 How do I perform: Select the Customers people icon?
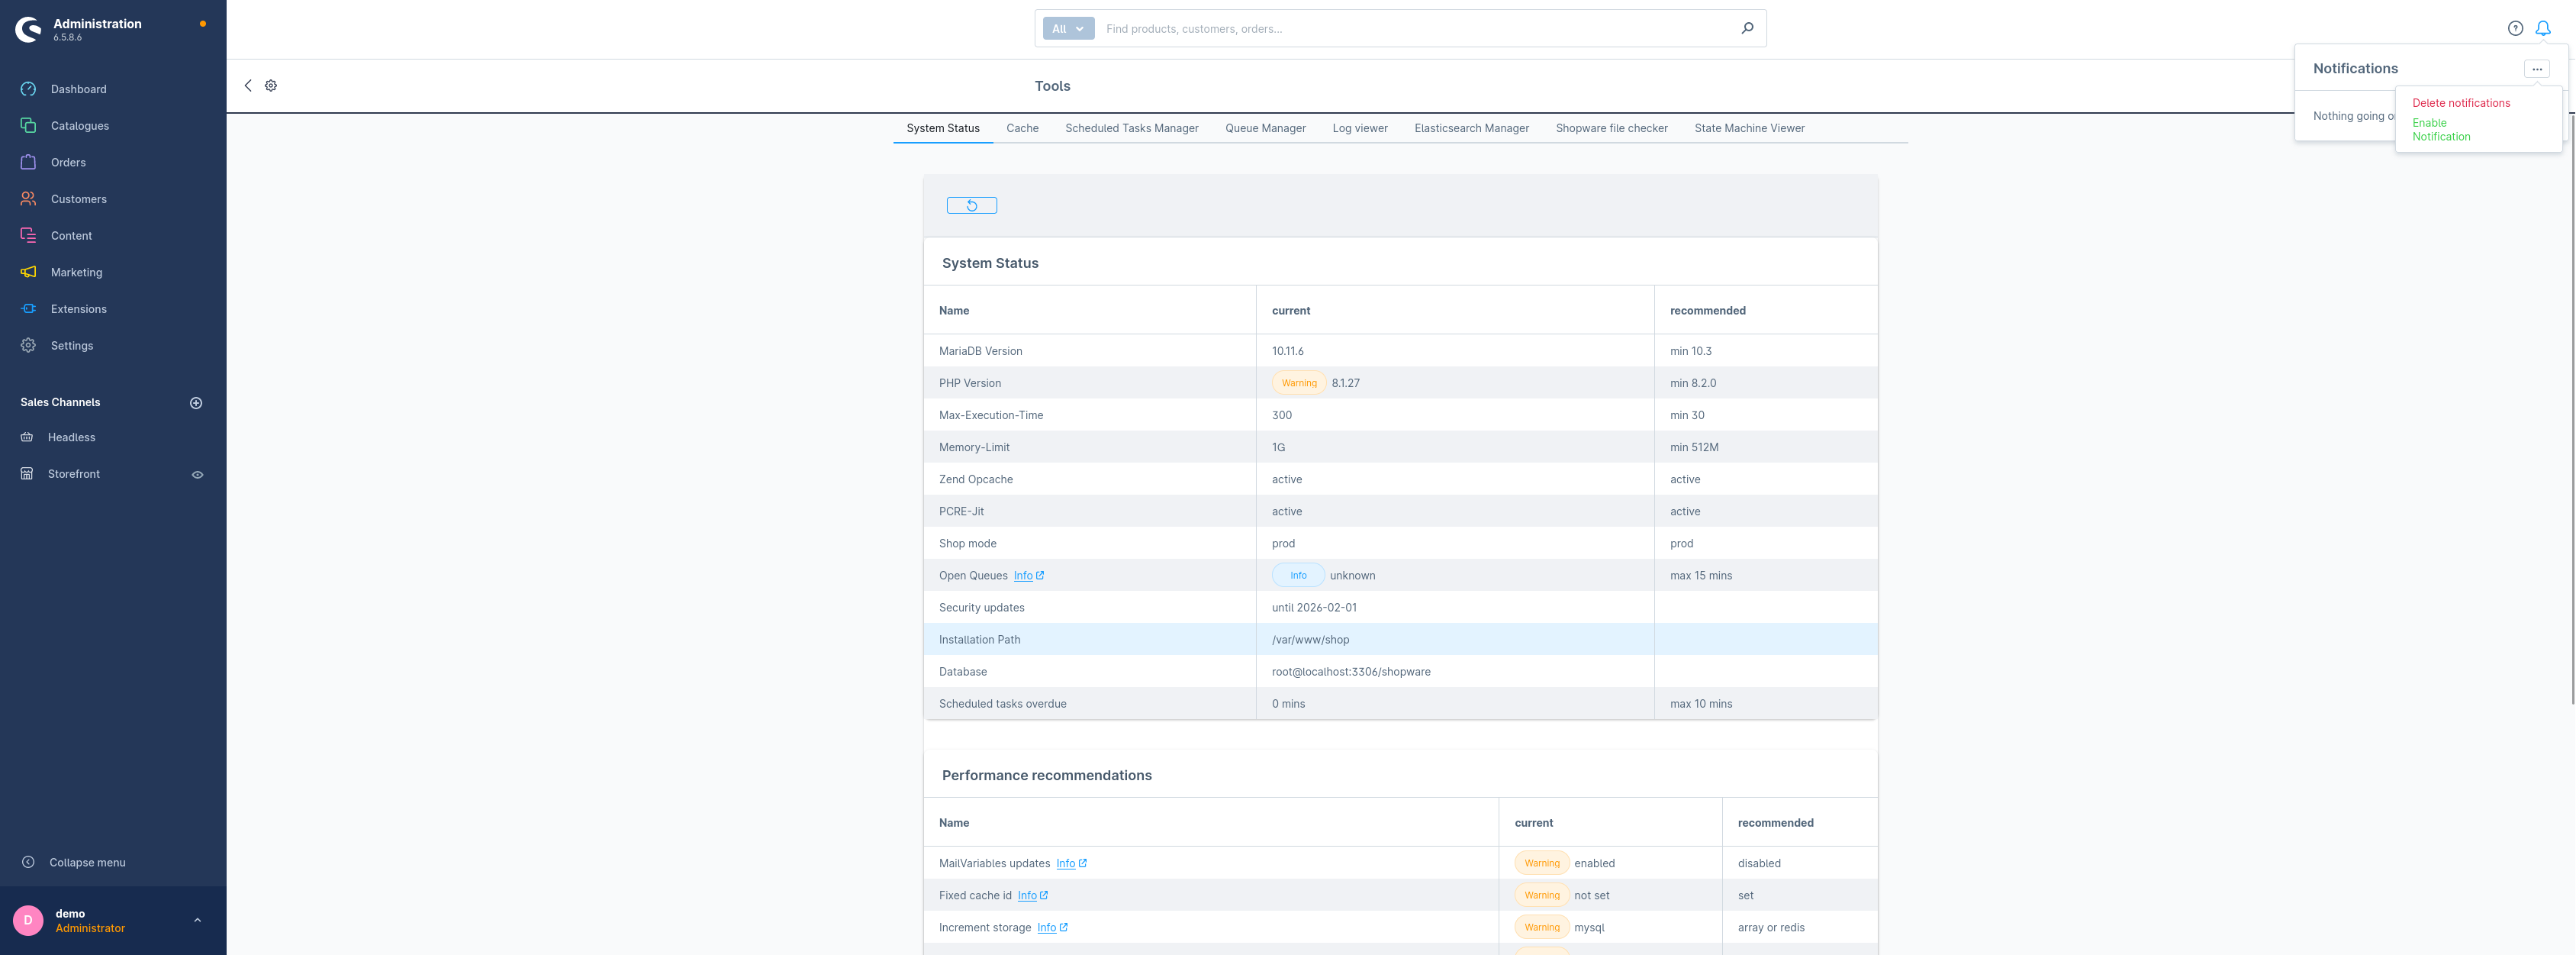tap(28, 199)
